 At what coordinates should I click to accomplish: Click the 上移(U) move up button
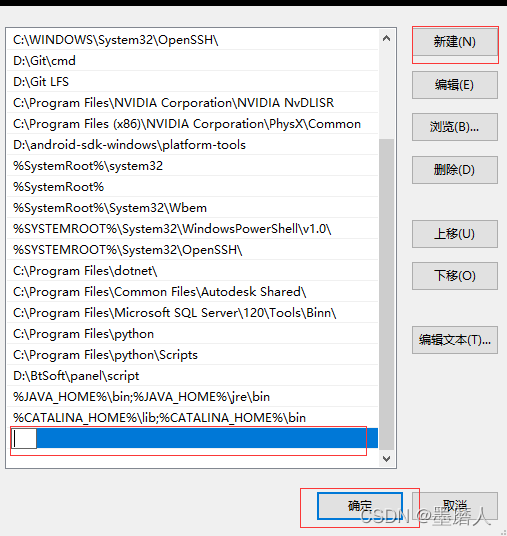pyautogui.click(x=455, y=234)
